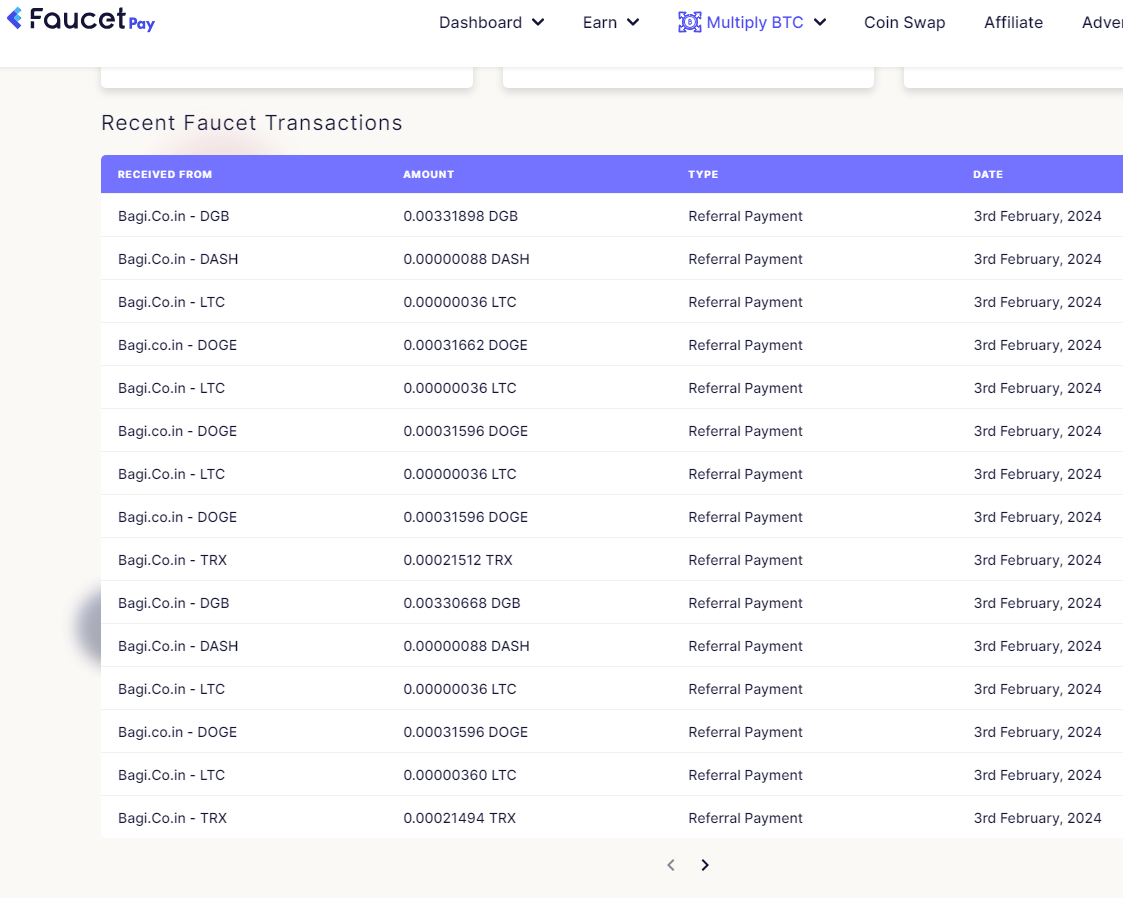Click the AMOUNT column header
Screen dimensions: 1123x898
click(428, 174)
